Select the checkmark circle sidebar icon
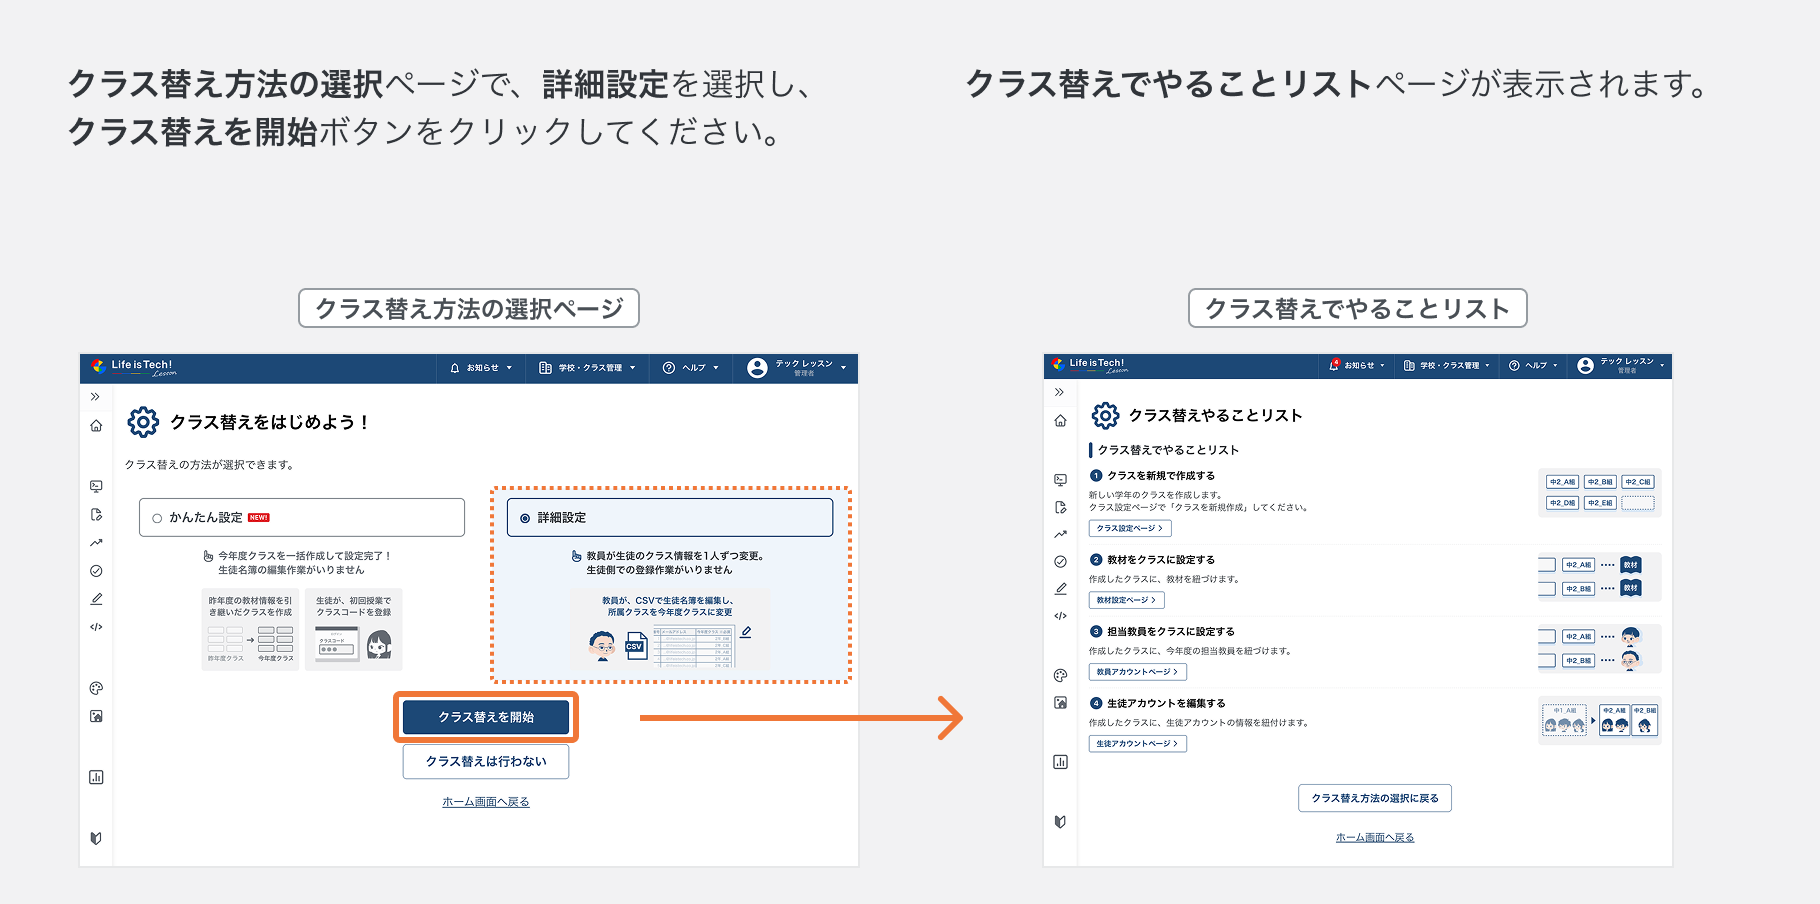 pos(96,571)
